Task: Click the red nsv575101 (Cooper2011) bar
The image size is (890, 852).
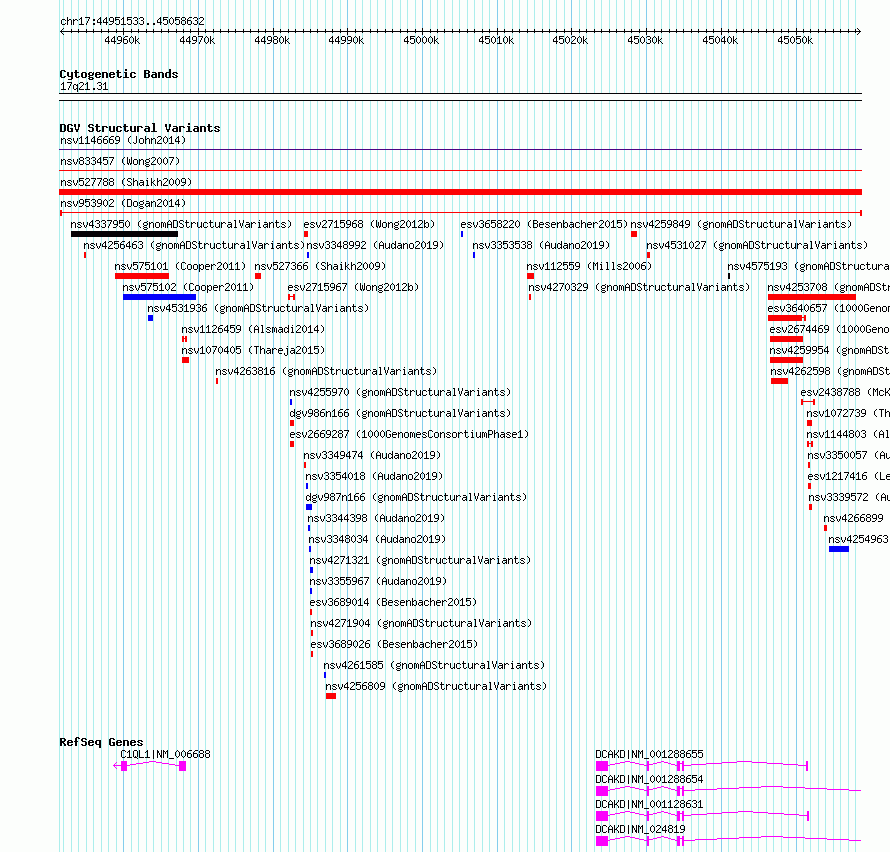Action: click(x=142, y=276)
